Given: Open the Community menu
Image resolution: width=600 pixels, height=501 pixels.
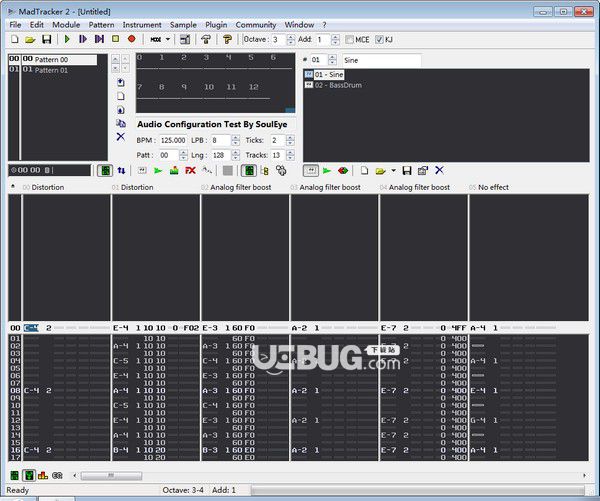Looking at the screenshot, I should [256, 25].
